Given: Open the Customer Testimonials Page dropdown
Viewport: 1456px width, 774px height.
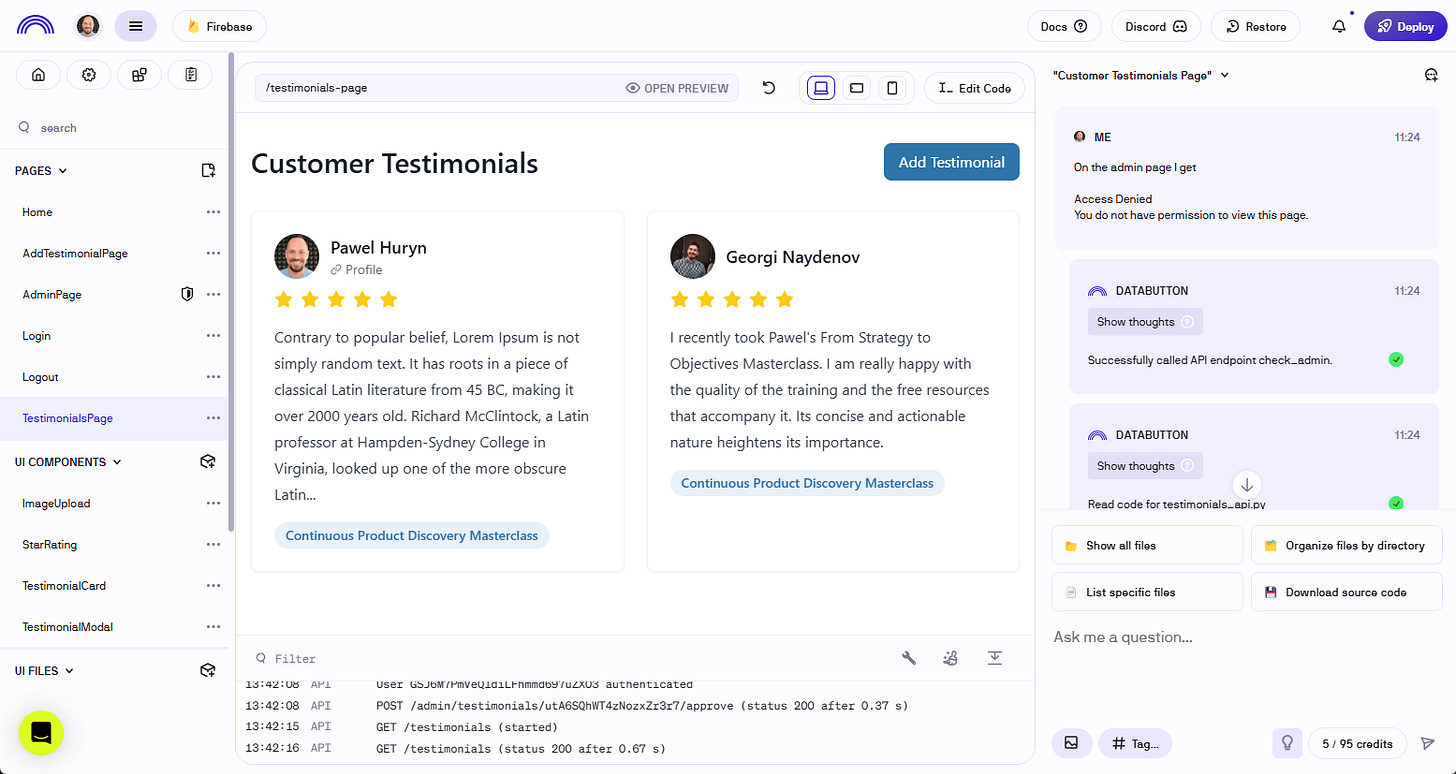Looking at the screenshot, I should point(1224,74).
